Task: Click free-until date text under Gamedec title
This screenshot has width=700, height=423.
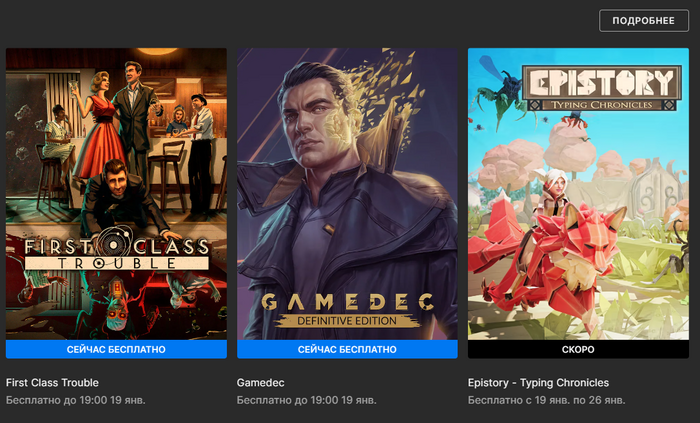Action: pos(307,400)
